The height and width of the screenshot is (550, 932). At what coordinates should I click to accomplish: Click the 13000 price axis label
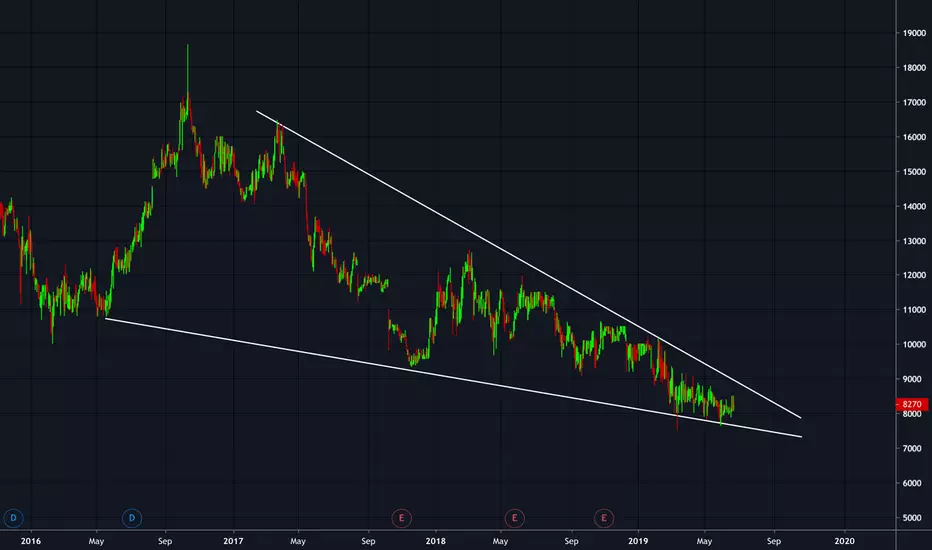pos(914,241)
